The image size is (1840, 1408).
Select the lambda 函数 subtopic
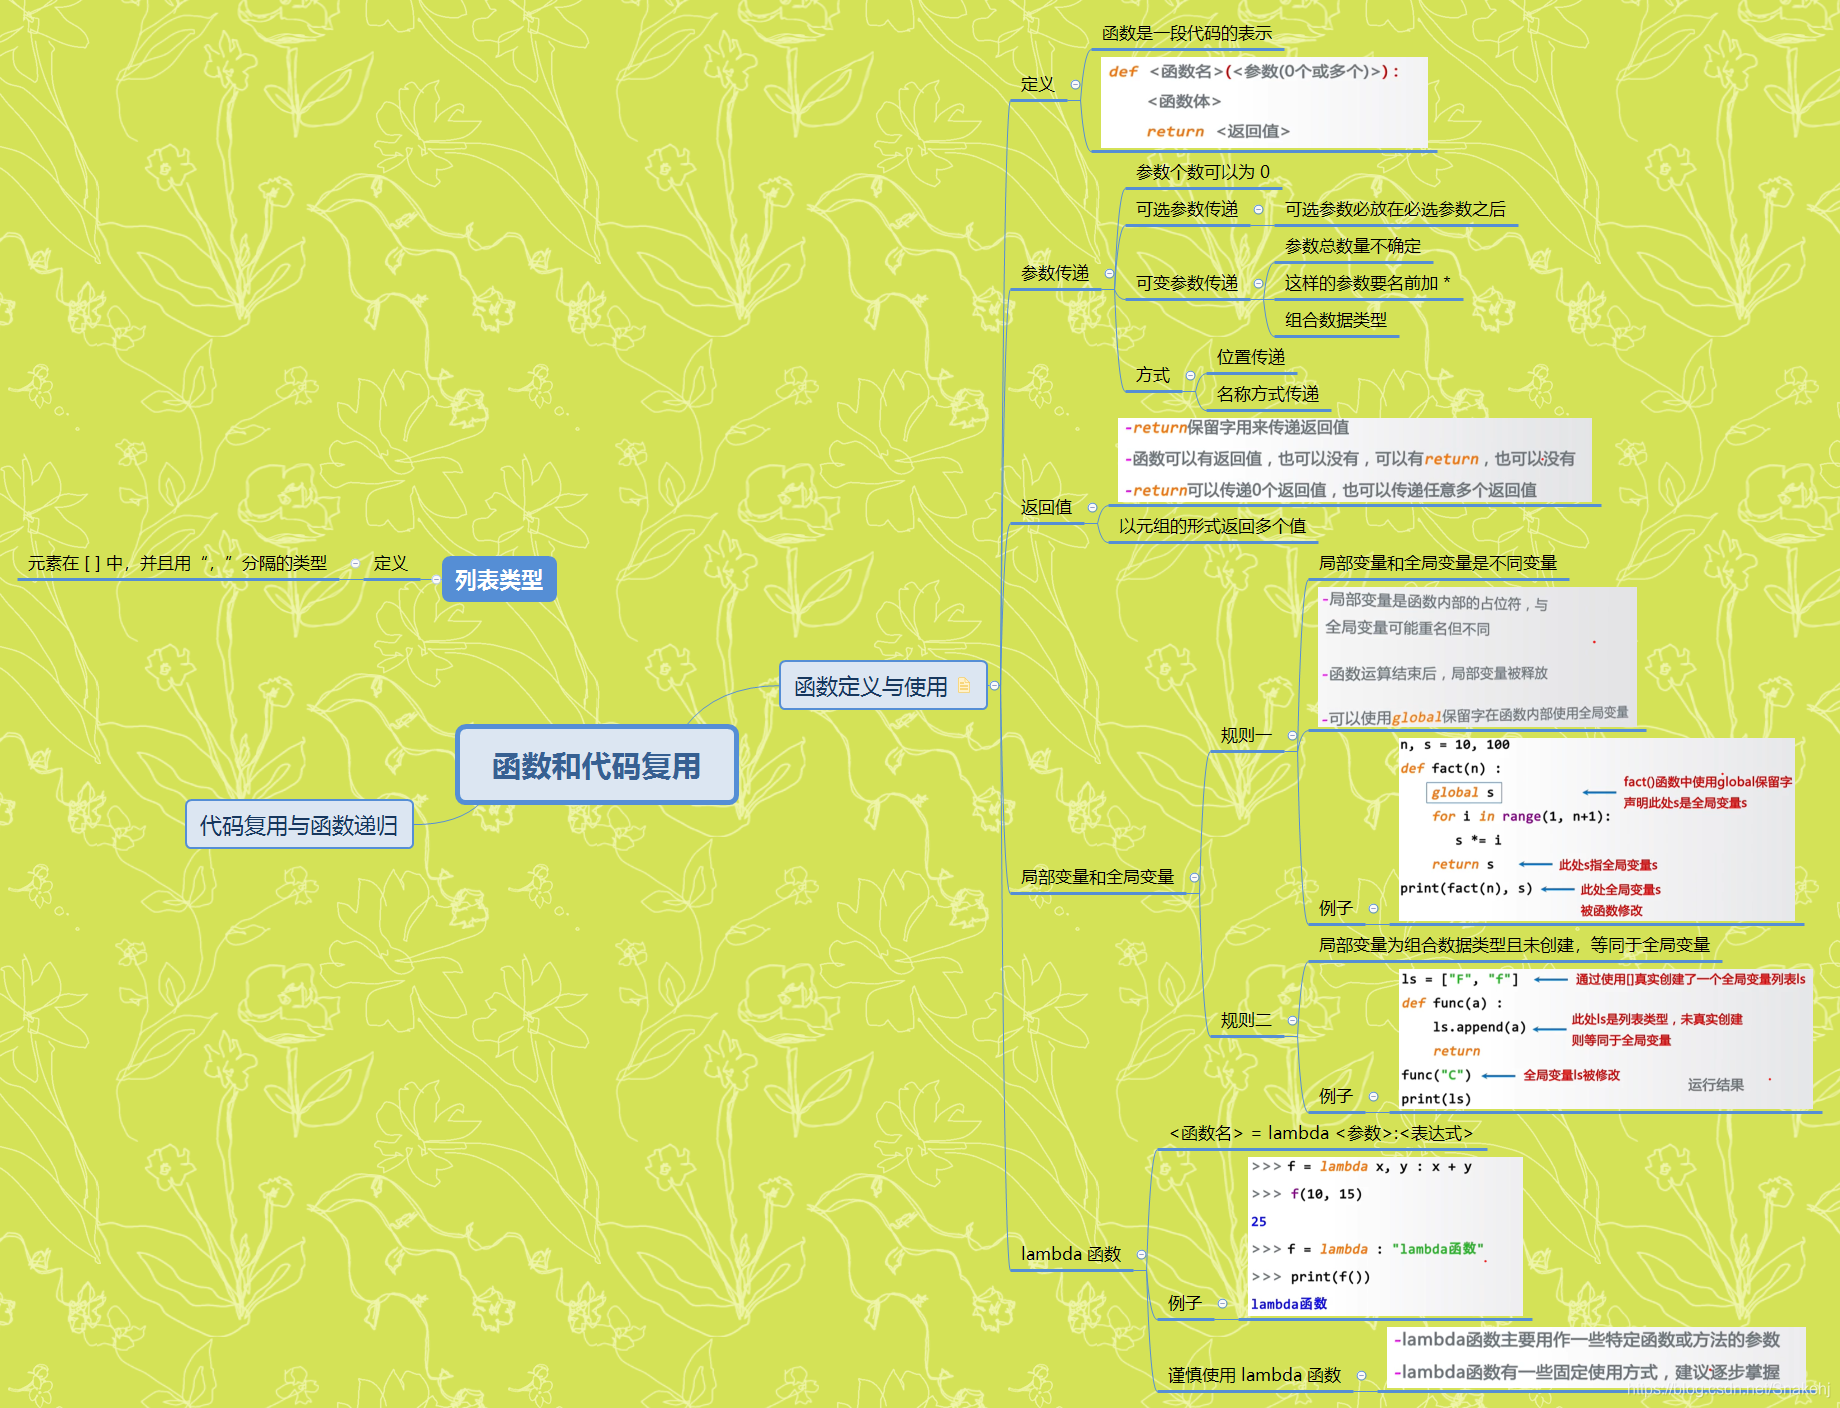click(1071, 1254)
